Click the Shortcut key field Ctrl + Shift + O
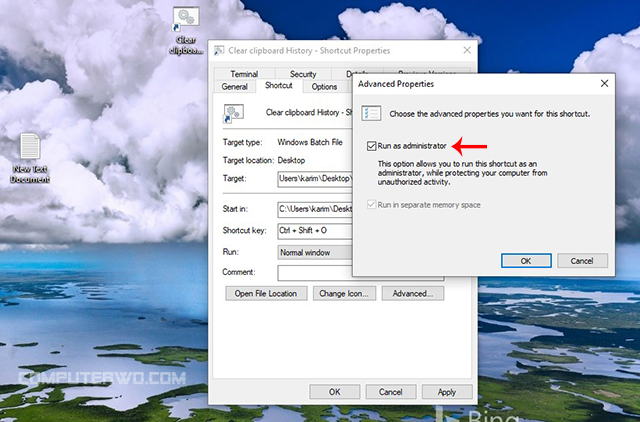The image size is (640, 422). point(315,231)
